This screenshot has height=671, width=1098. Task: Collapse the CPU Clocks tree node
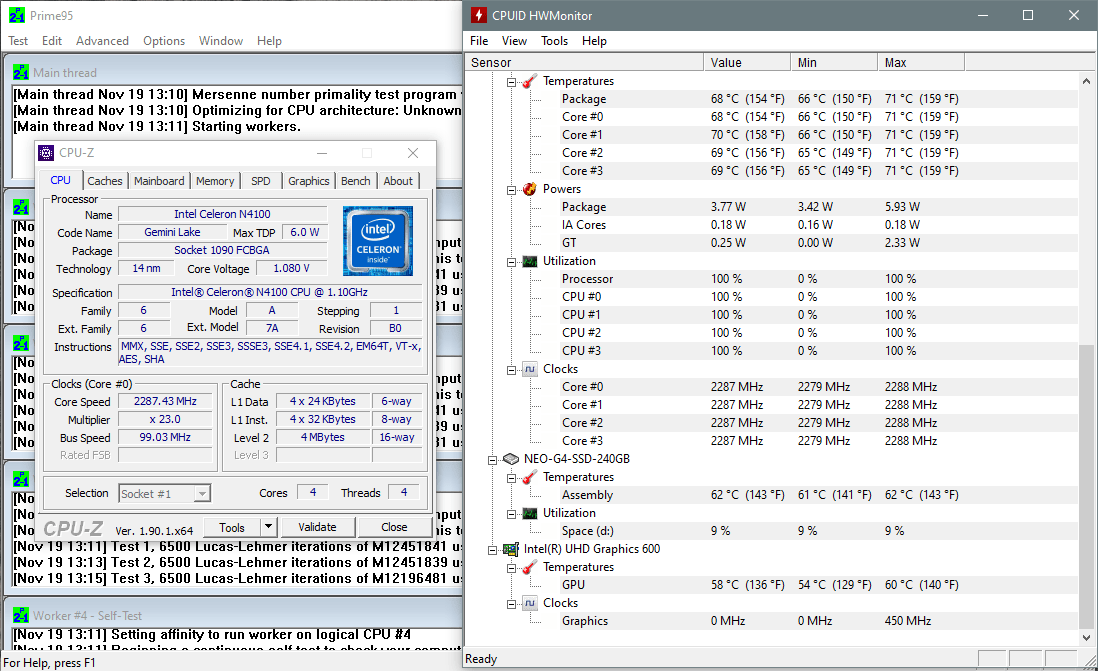click(511, 370)
